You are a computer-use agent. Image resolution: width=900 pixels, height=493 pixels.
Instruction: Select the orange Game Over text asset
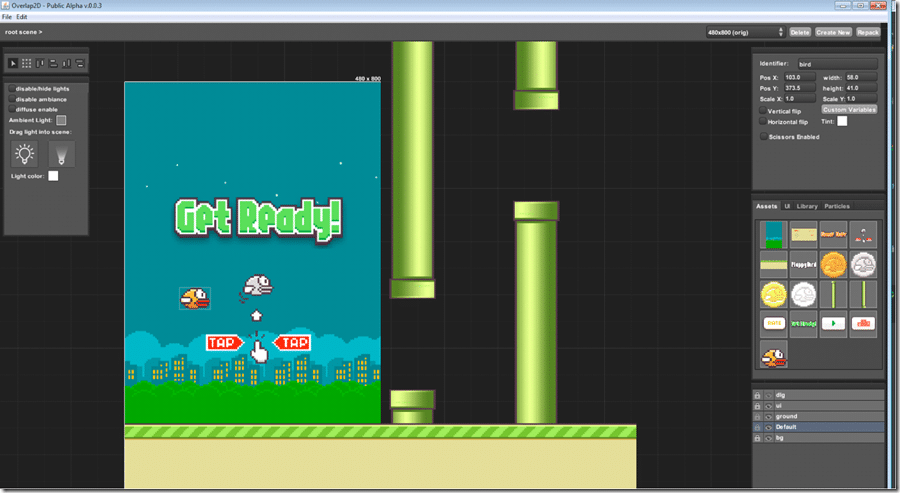(x=833, y=235)
